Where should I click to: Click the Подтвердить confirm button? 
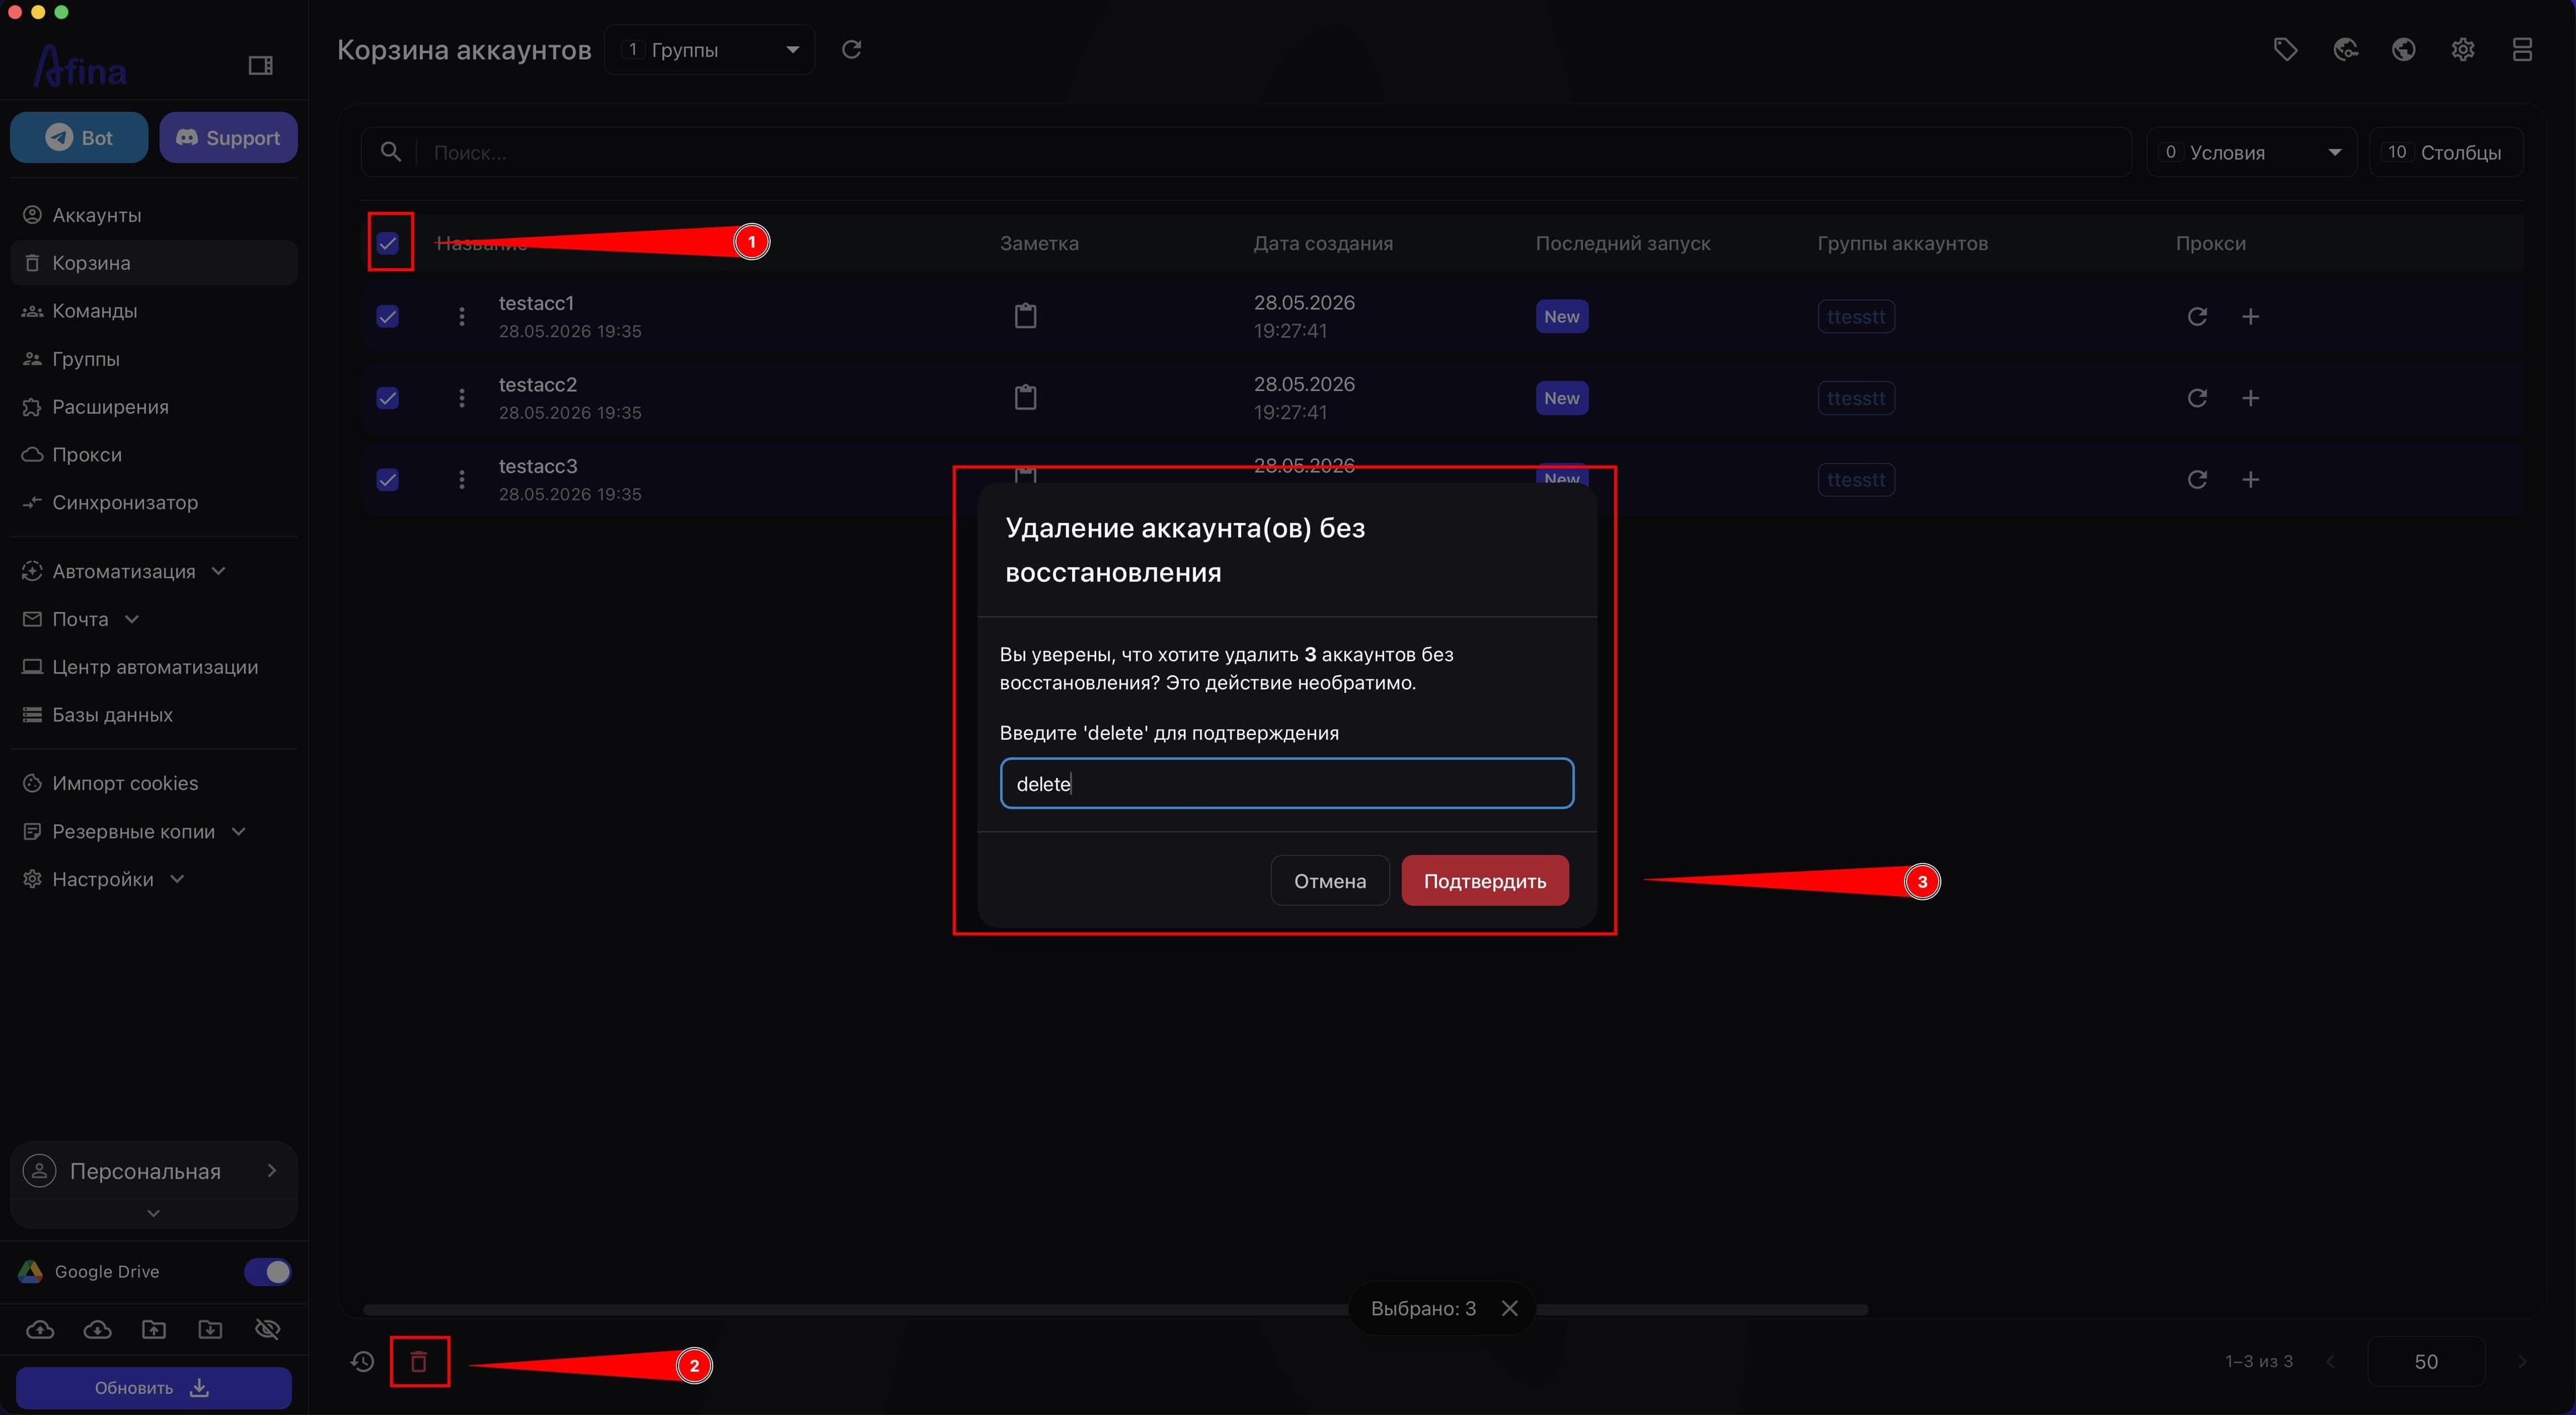(1485, 881)
